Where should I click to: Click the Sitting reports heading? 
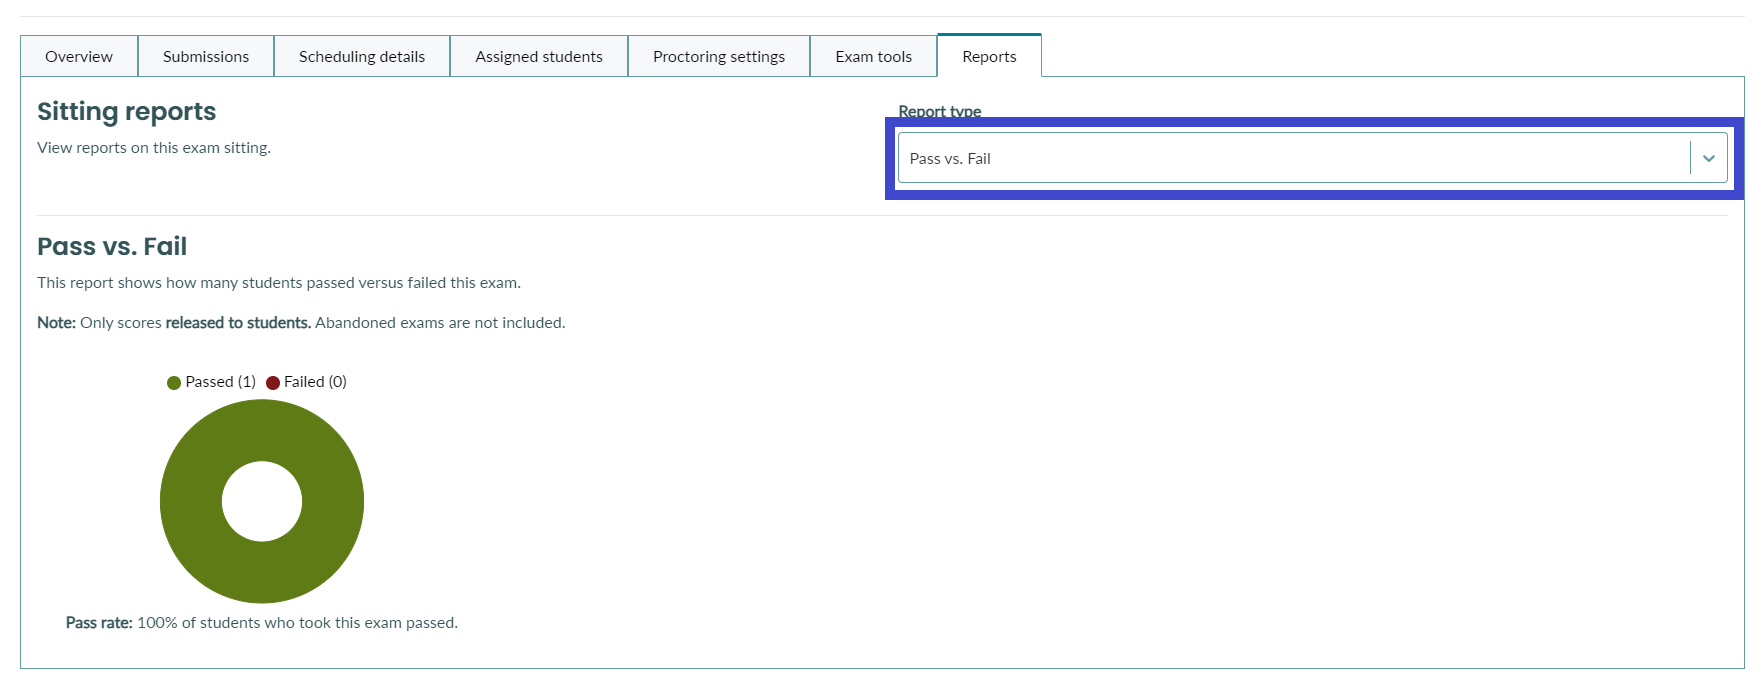pos(127,111)
